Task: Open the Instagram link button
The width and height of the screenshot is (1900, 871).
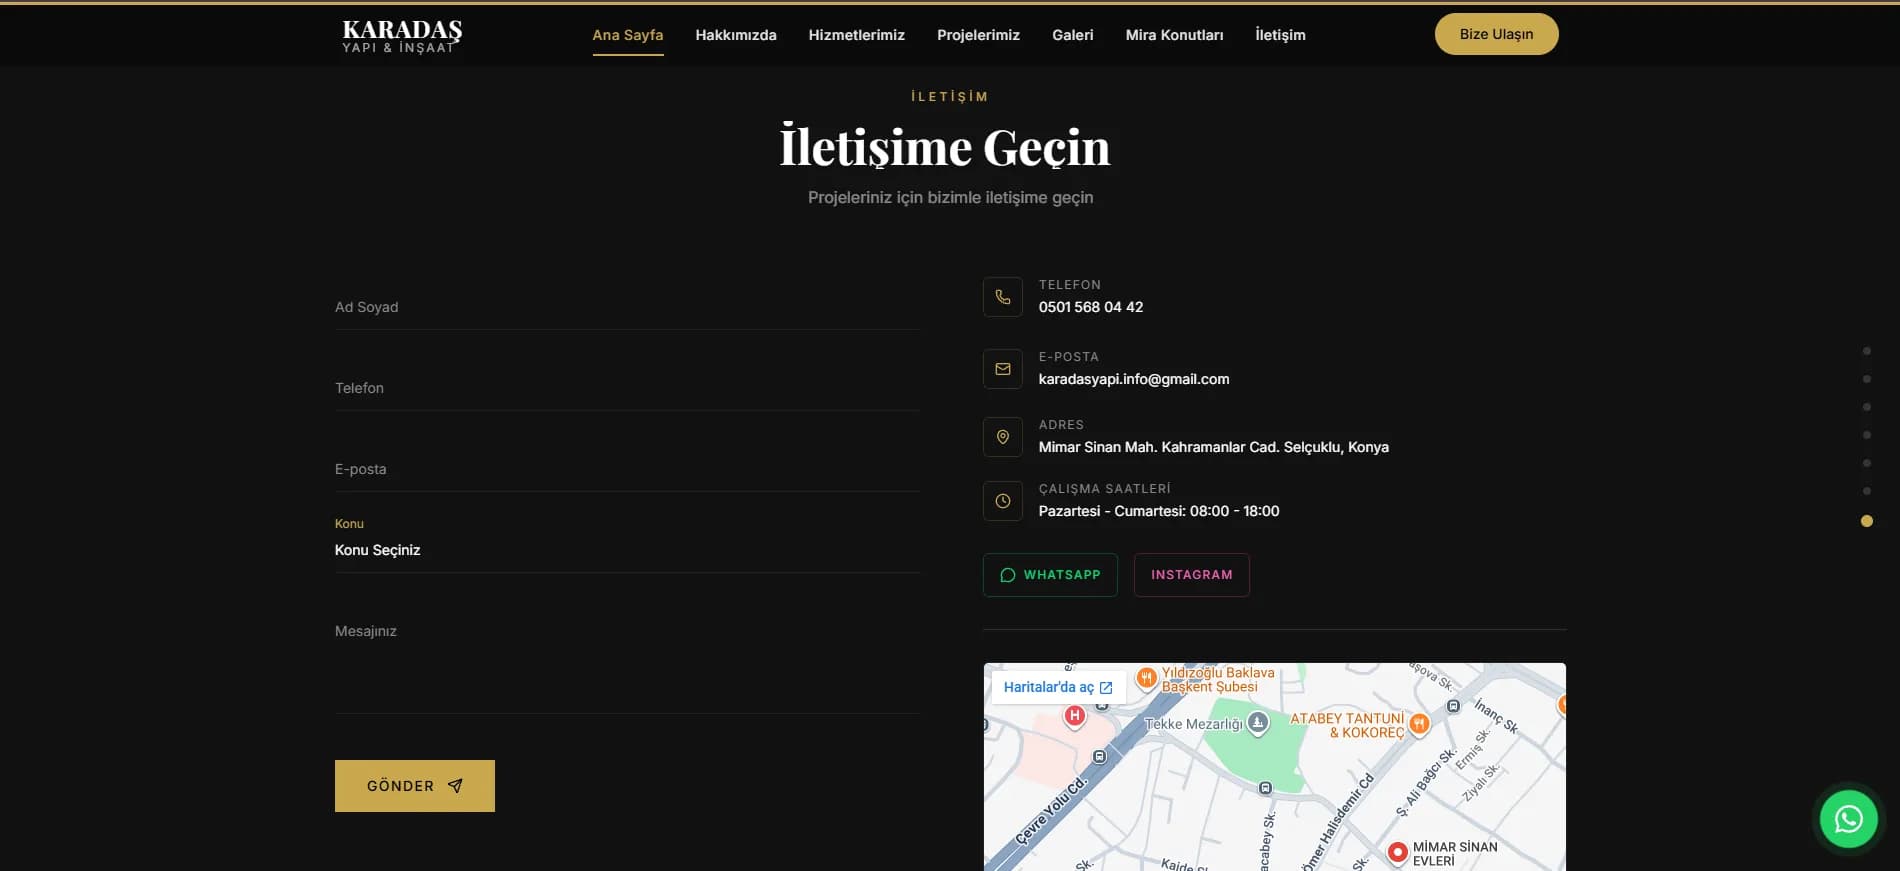Action: click(1191, 575)
